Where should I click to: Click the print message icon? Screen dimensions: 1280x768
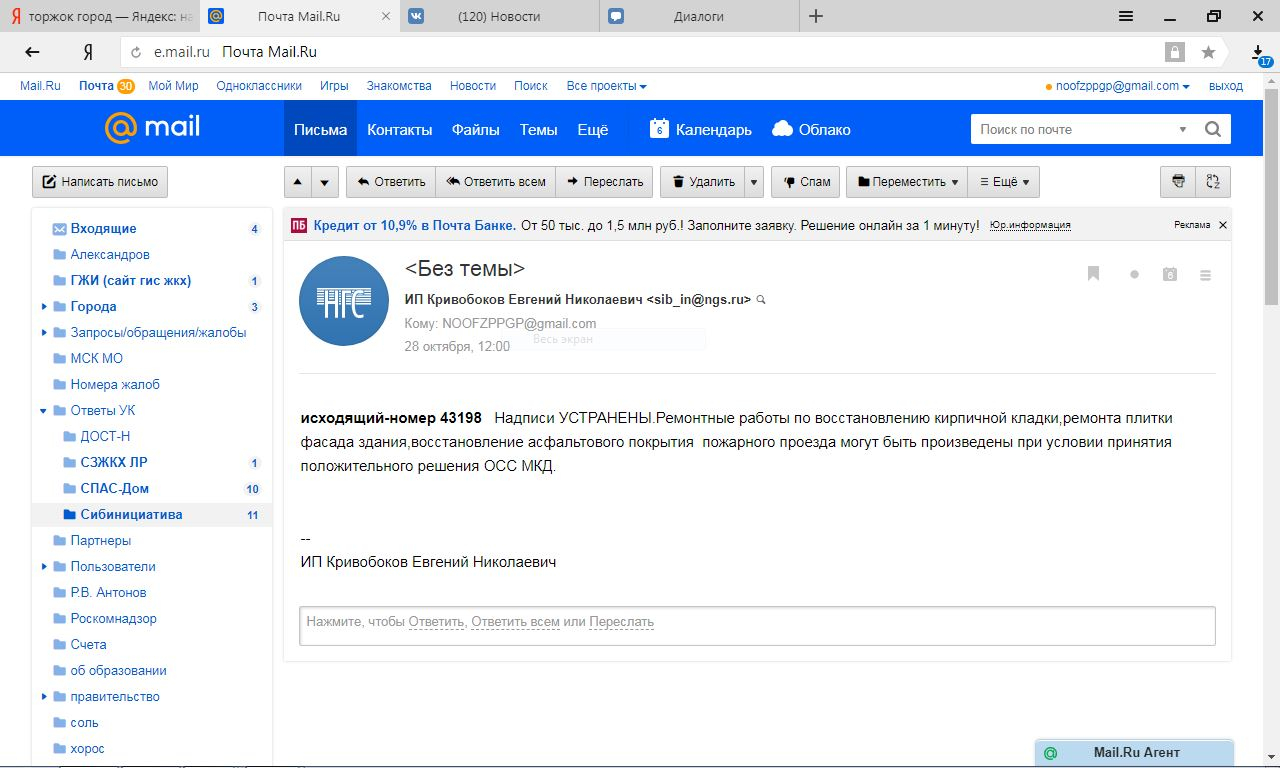pos(1178,182)
